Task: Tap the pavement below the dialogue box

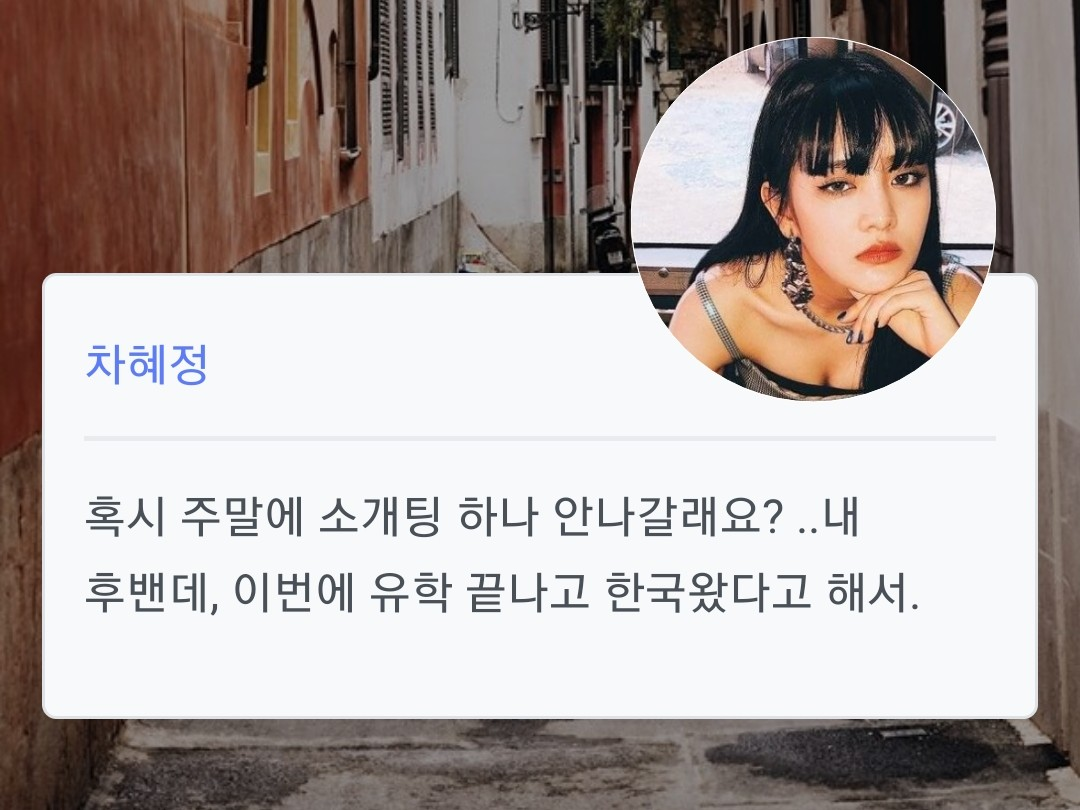Action: point(540,765)
